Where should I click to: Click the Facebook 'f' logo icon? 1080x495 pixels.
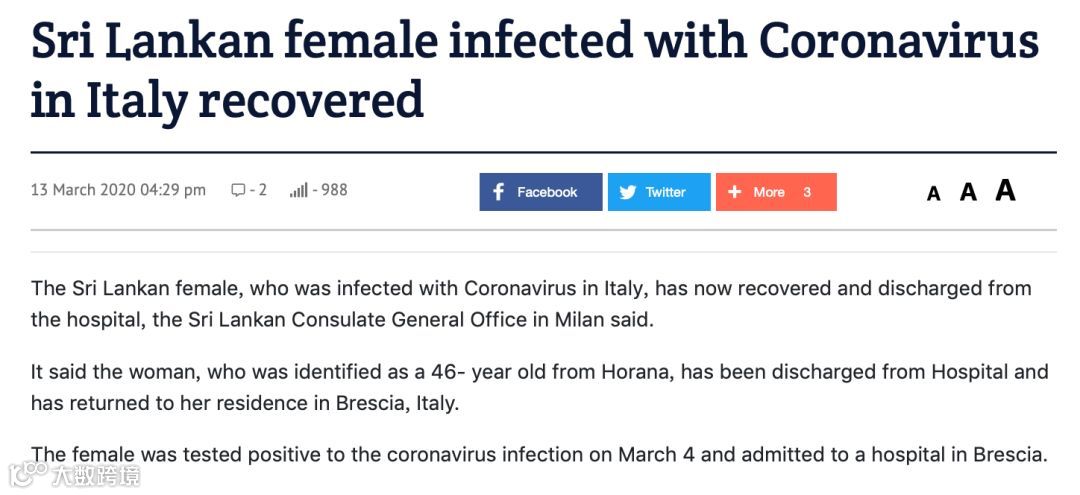coord(499,192)
